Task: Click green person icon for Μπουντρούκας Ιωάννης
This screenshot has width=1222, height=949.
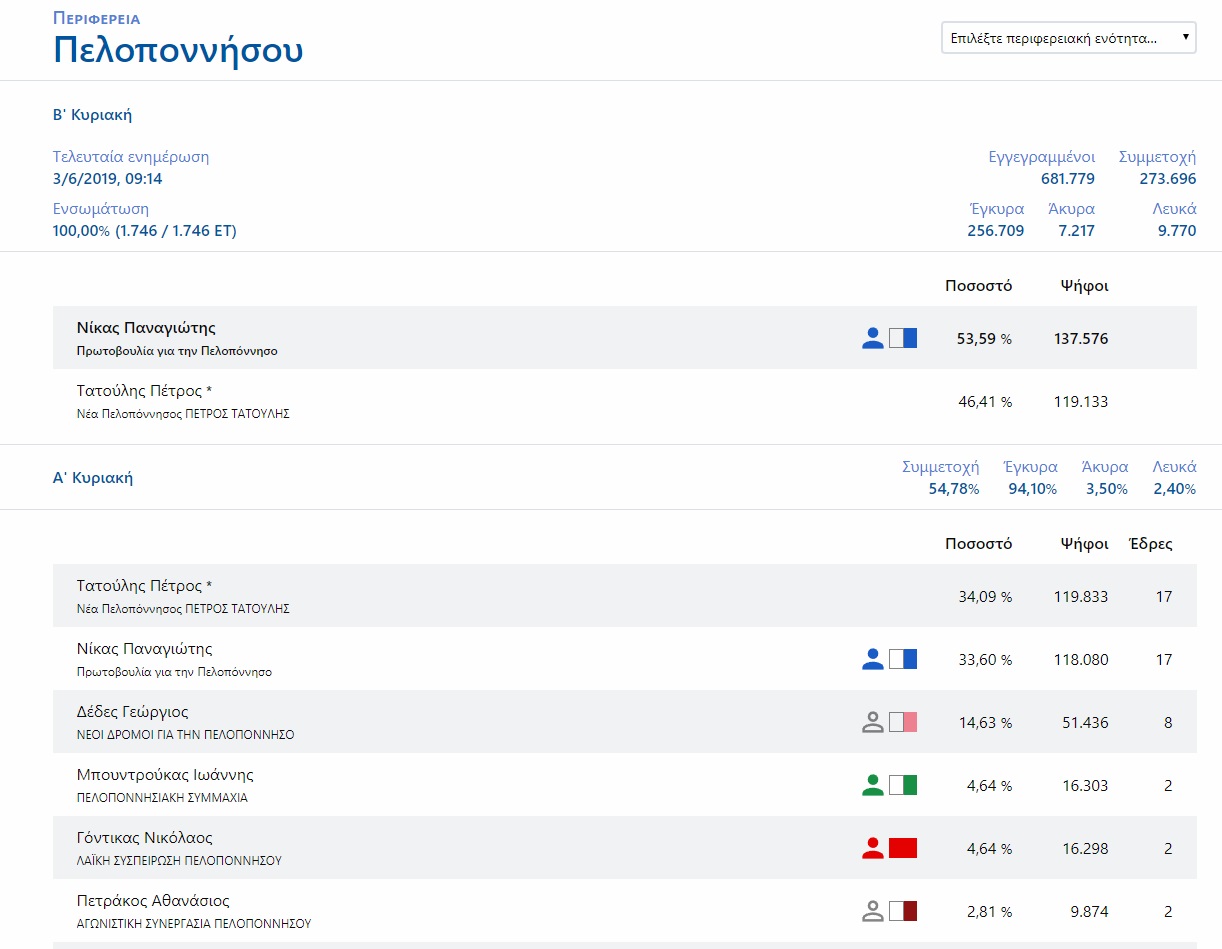Action: tap(873, 785)
